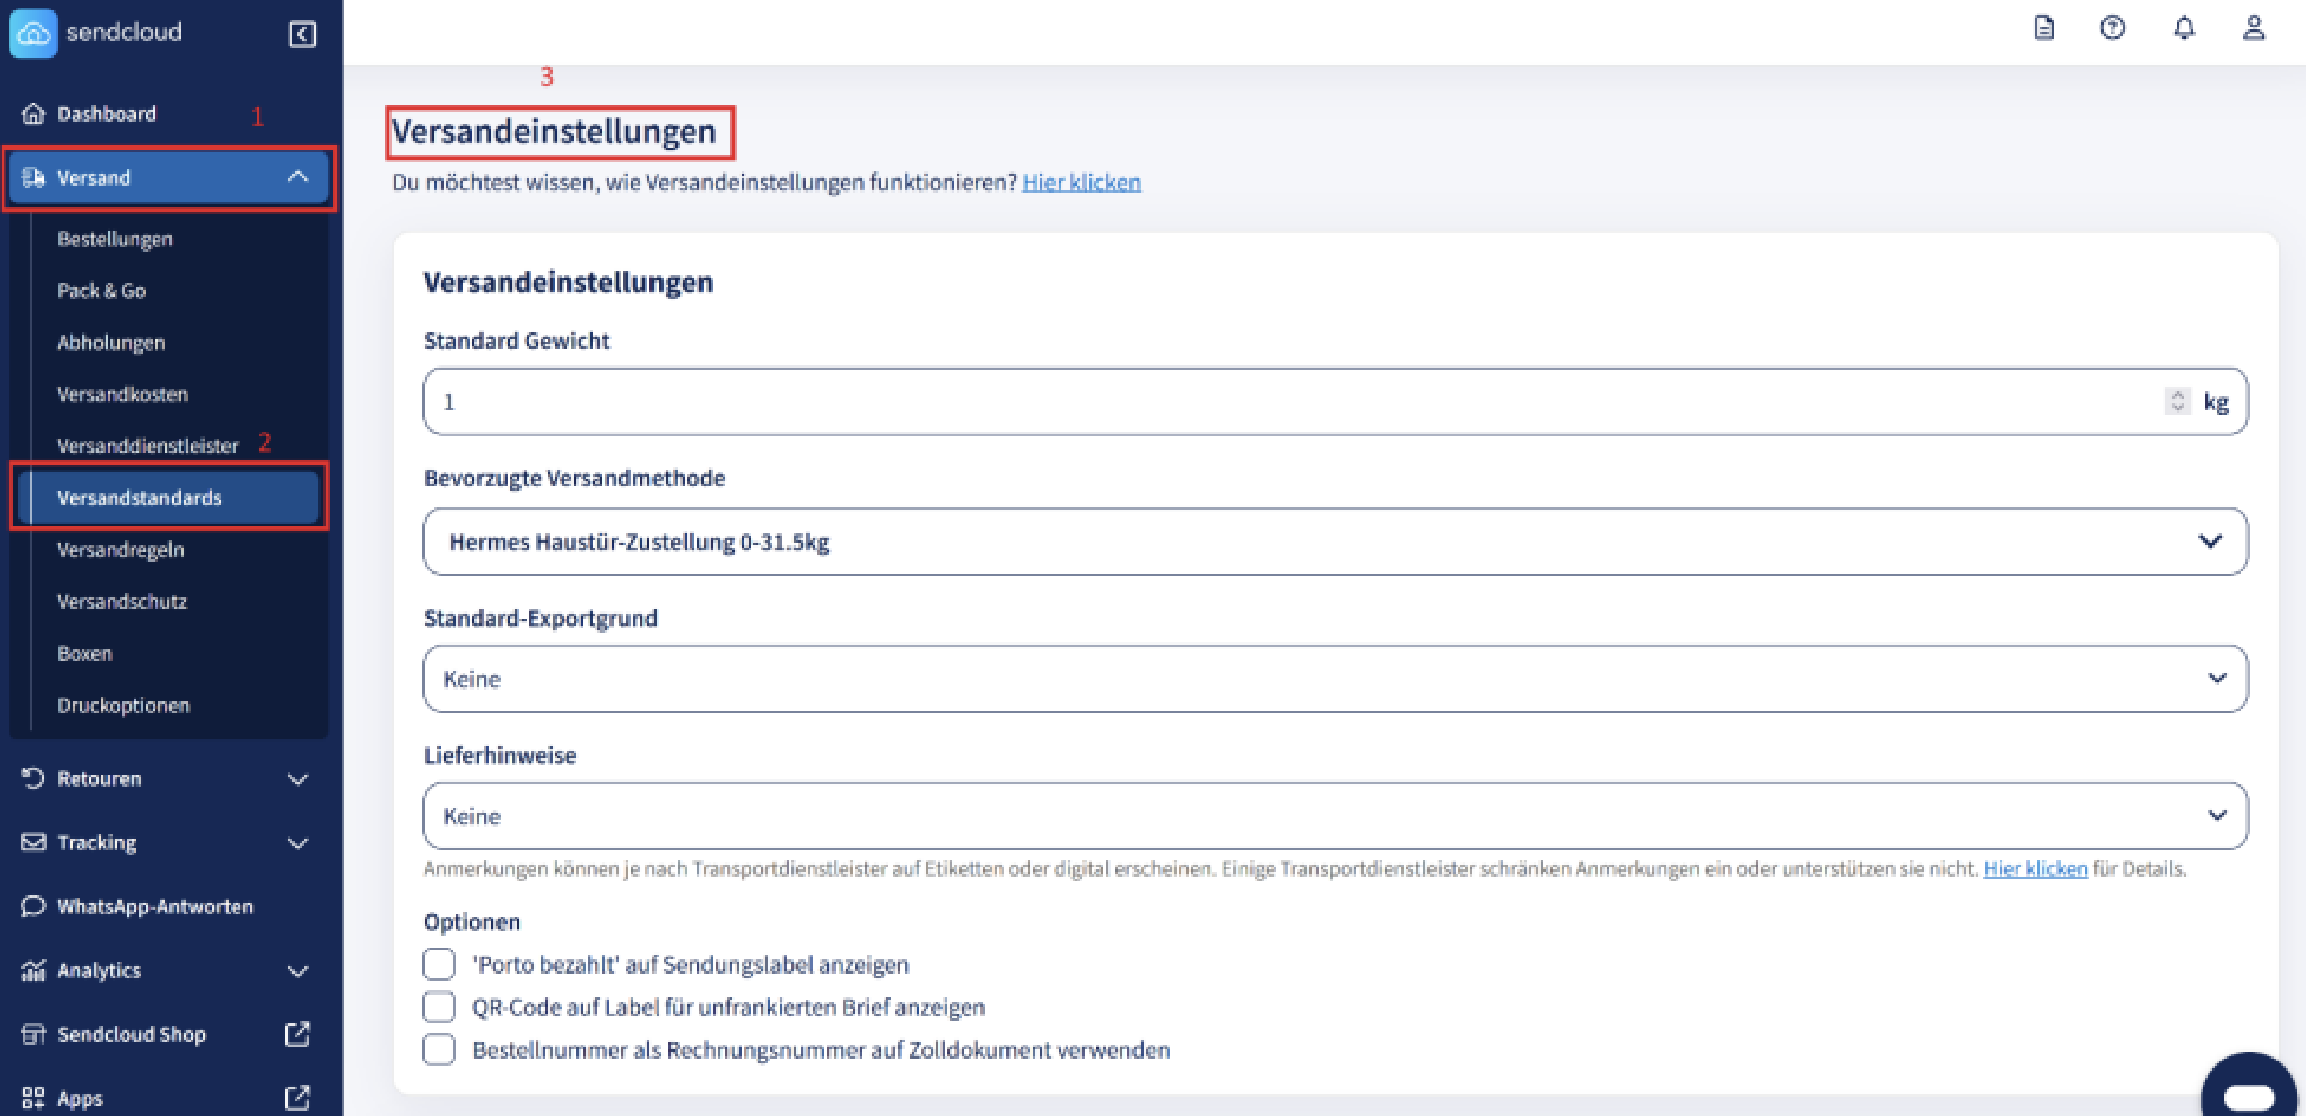
Task: Open Abholungen in sidebar
Action: click(x=111, y=343)
